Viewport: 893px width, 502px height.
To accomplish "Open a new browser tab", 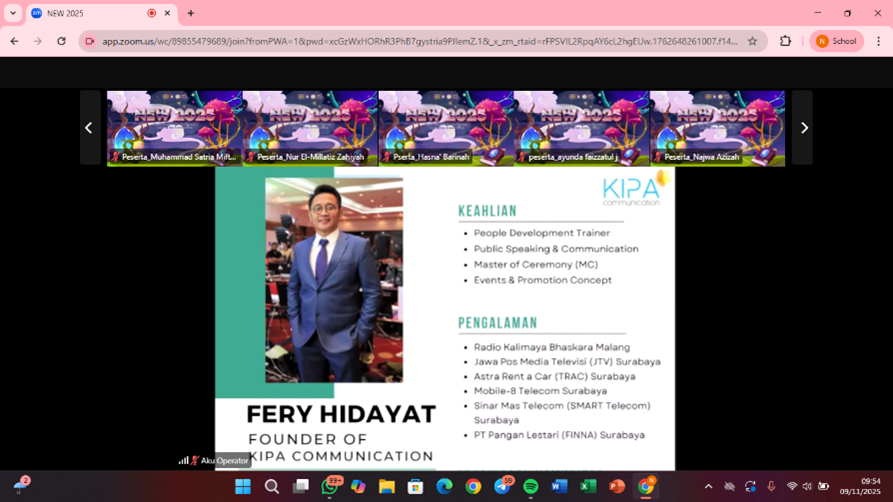I will point(191,13).
